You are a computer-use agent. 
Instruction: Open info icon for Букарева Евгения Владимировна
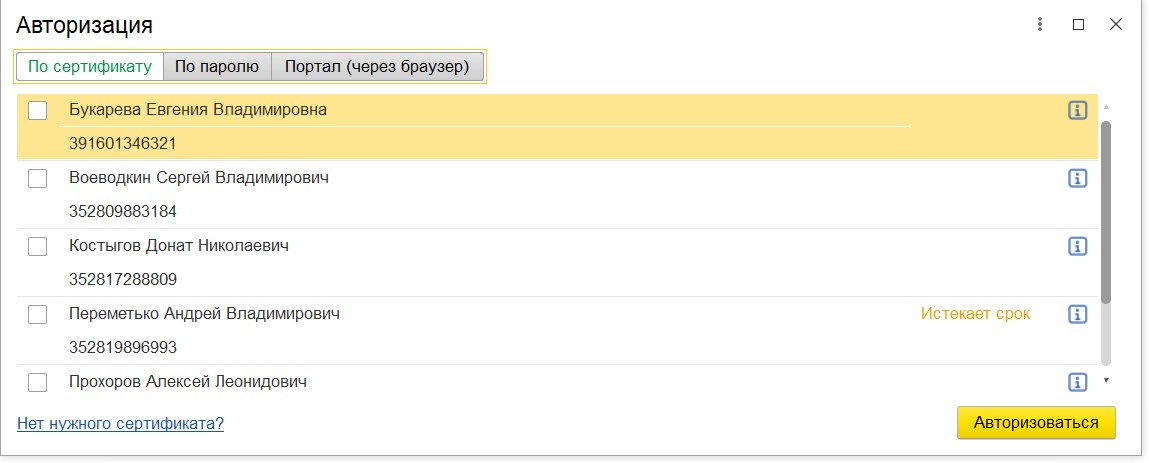click(1077, 110)
